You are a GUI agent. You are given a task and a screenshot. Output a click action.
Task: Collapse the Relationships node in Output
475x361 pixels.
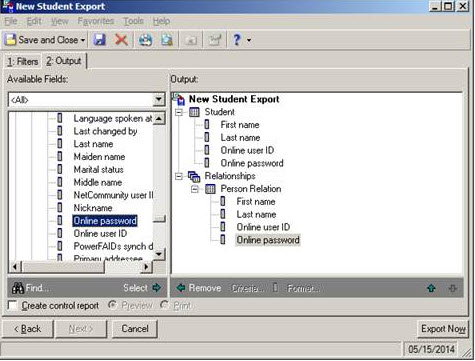pos(179,176)
